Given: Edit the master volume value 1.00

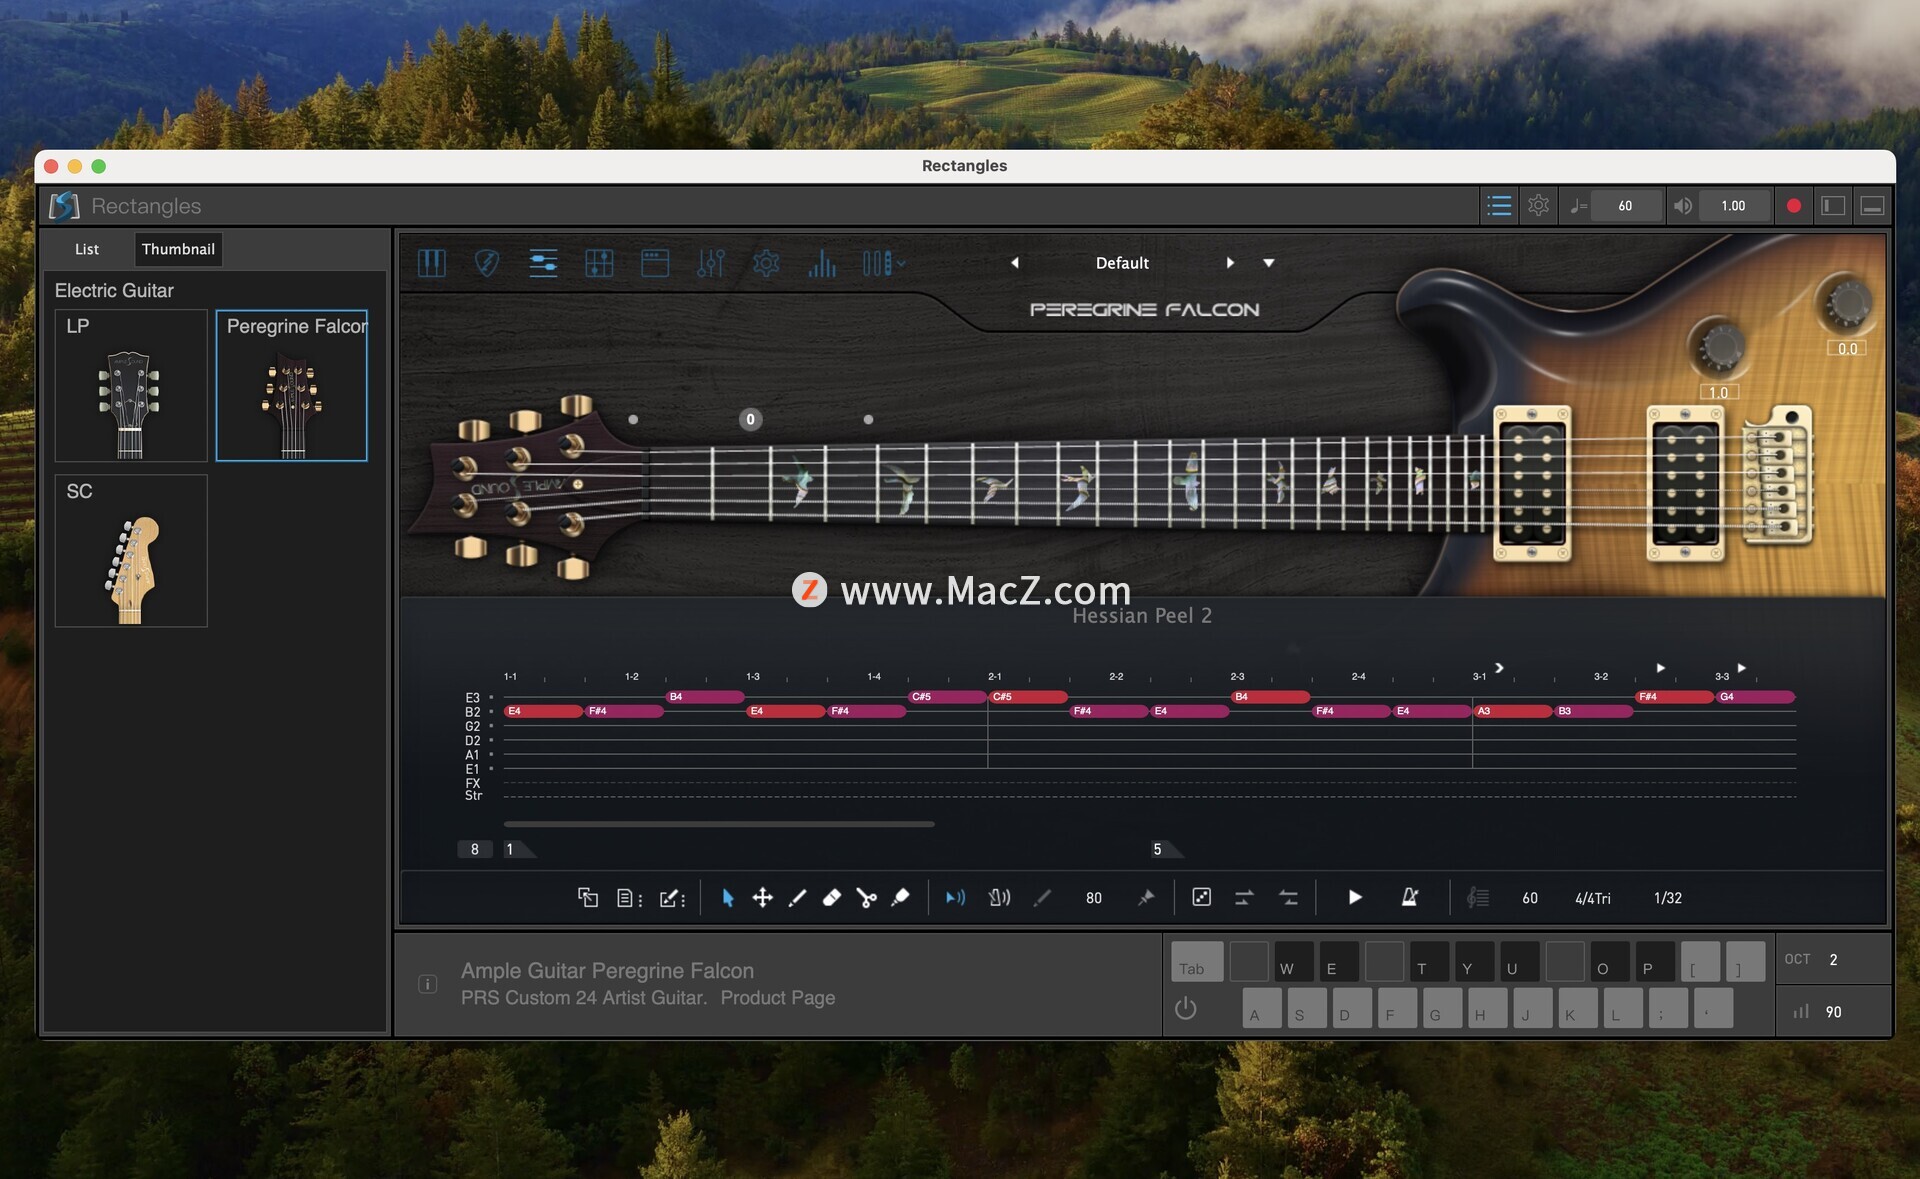Looking at the screenshot, I should (1733, 206).
